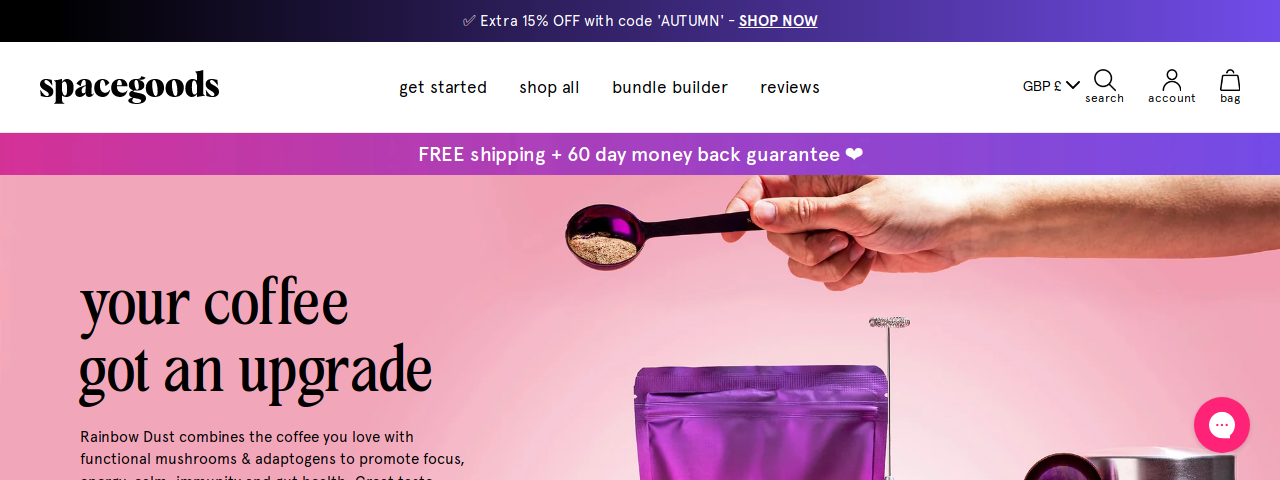Open the account profile icon
Image resolution: width=1280 pixels, height=480 pixels.
[1172, 80]
